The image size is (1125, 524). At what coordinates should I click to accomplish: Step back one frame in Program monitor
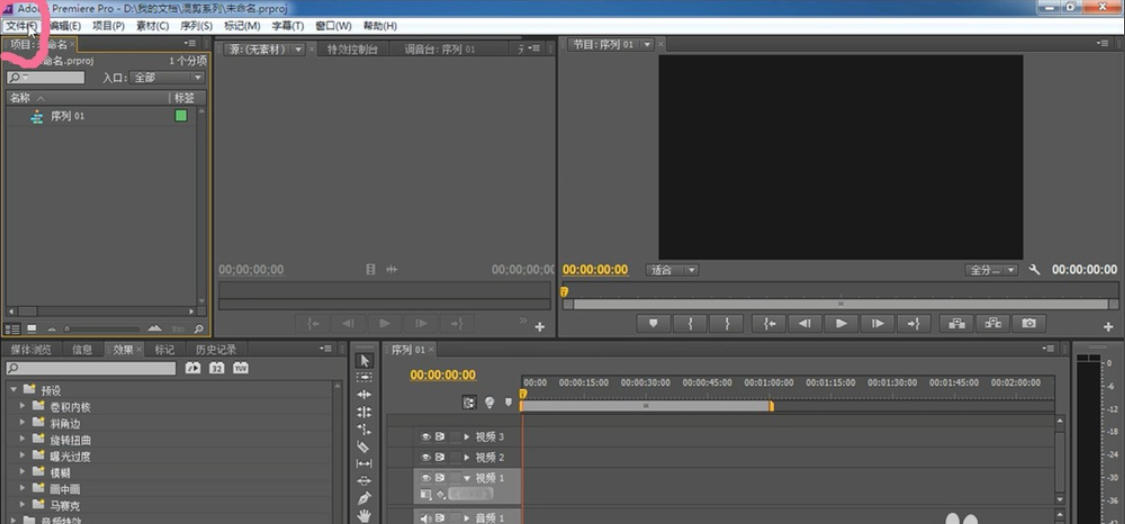point(805,323)
